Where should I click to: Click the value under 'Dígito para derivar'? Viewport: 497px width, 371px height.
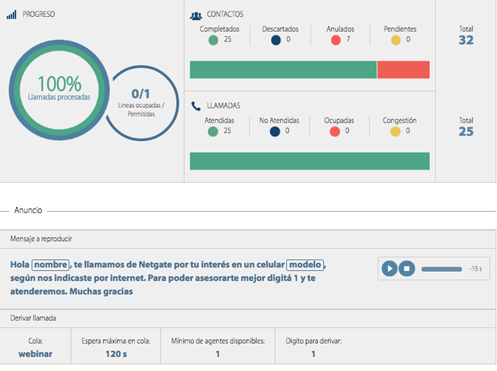[313, 354]
